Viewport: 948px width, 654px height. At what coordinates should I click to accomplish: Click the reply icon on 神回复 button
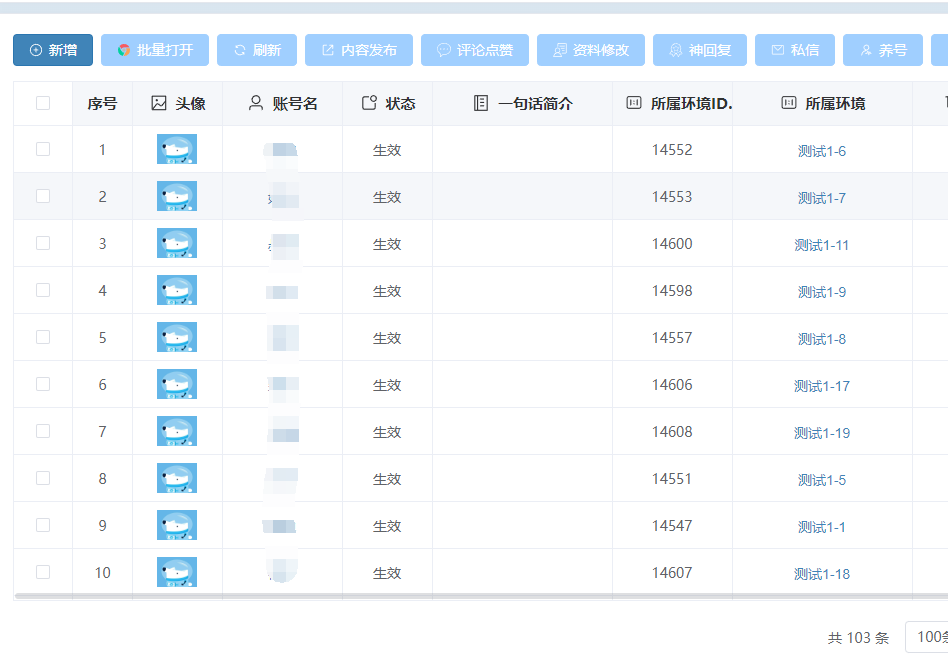pos(677,49)
